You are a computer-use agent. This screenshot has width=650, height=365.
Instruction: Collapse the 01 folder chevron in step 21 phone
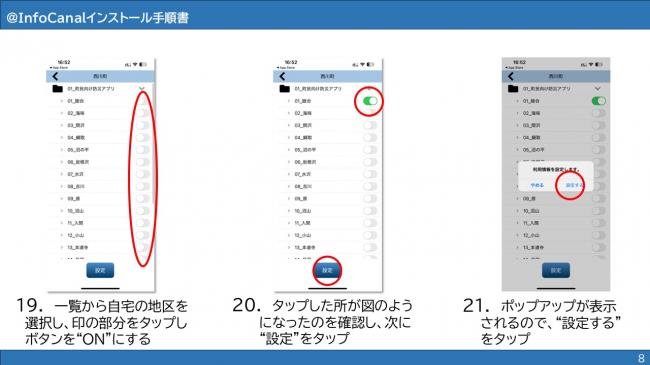[597, 89]
